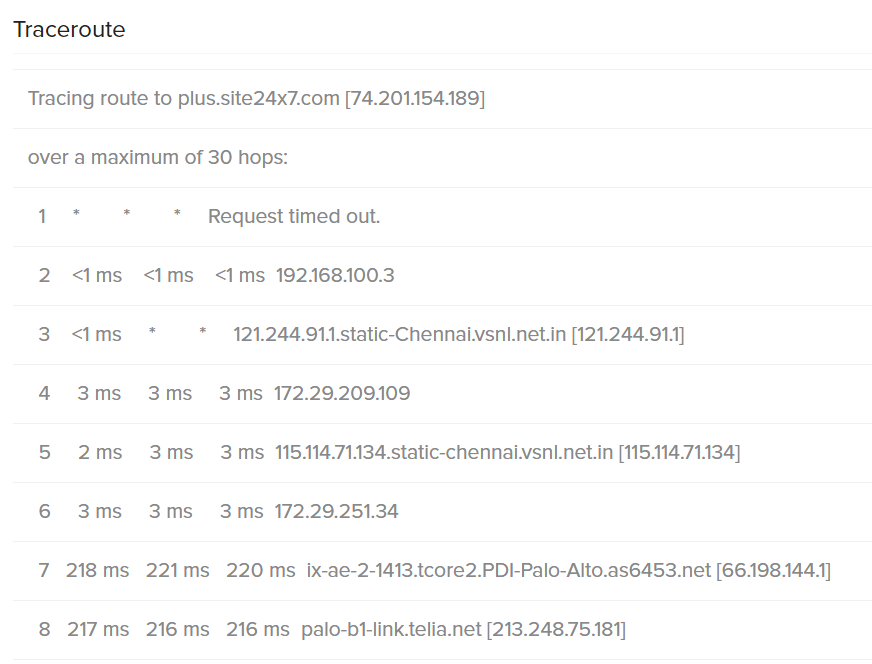Select the IP address 172.29.251.34
This screenshot has height=664, width=872.
(336, 511)
